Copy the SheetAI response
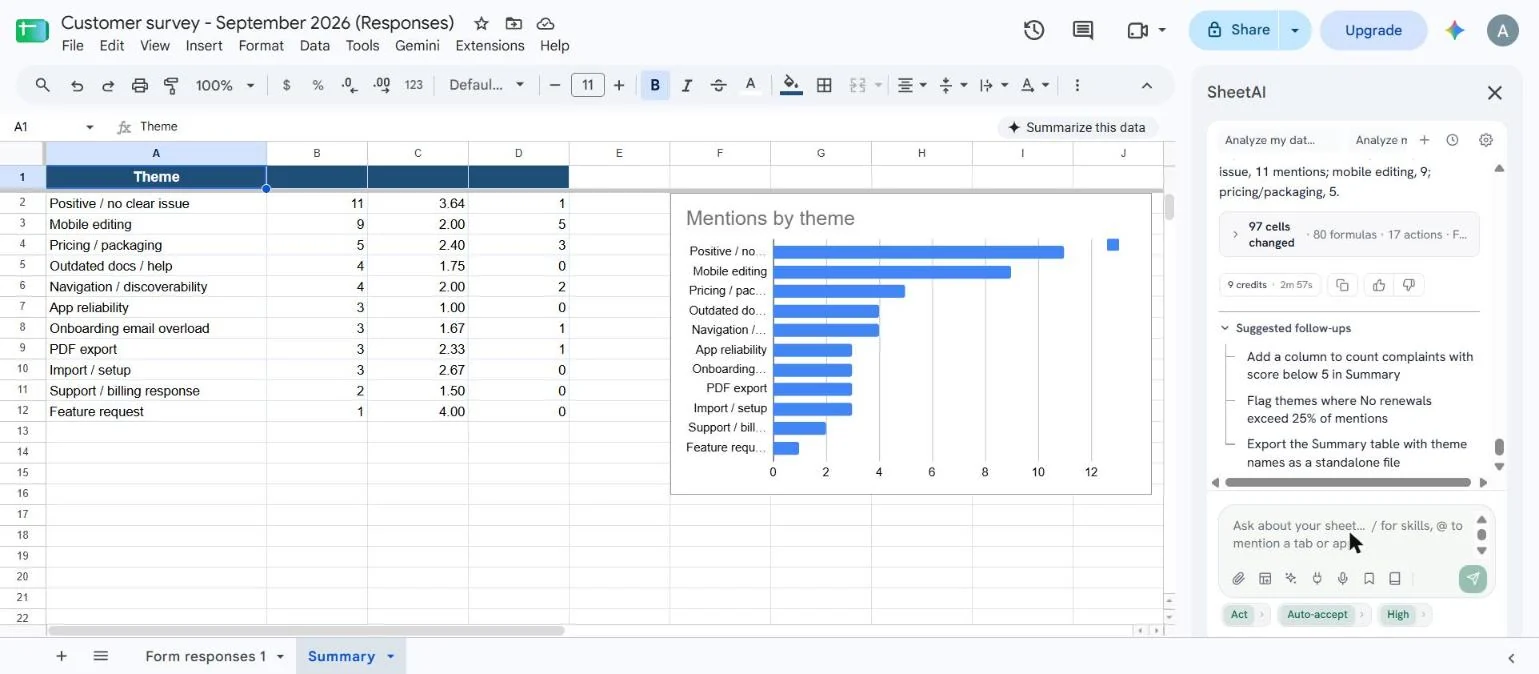1539x674 pixels. pos(1343,285)
